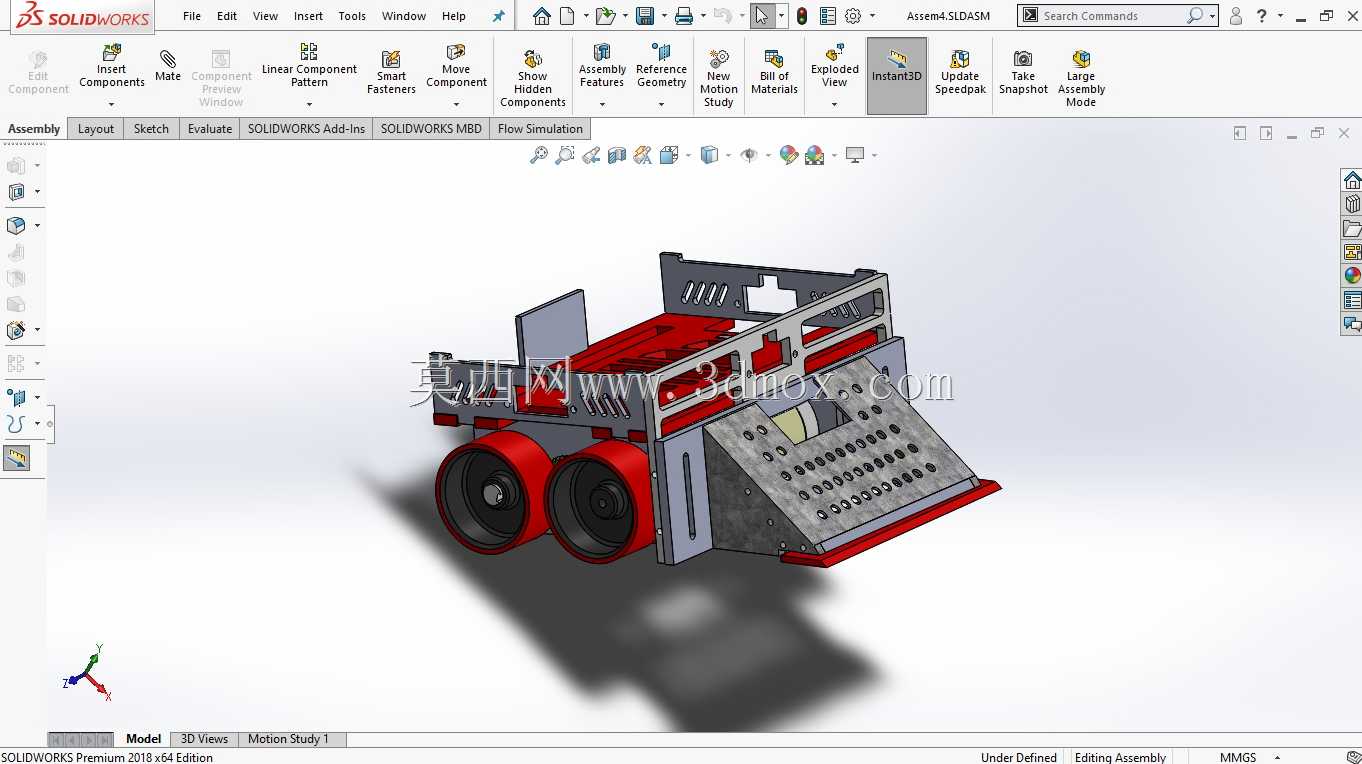Toggle Large Assembly Mode
This screenshot has width=1362, height=764.
[1081, 78]
